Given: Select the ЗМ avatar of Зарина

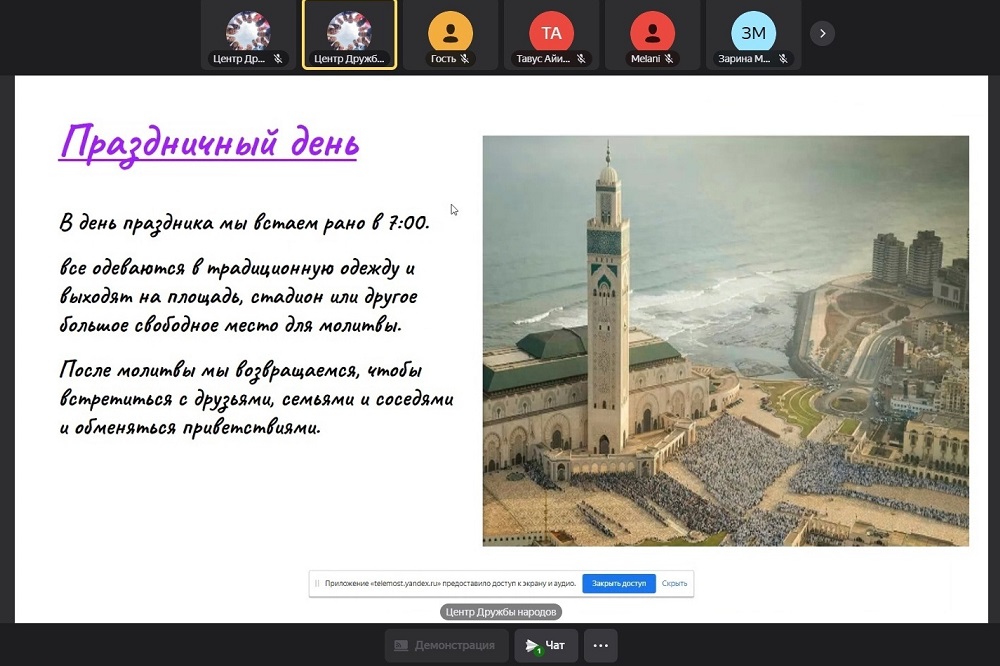Looking at the screenshot, I should click(753, 32).
